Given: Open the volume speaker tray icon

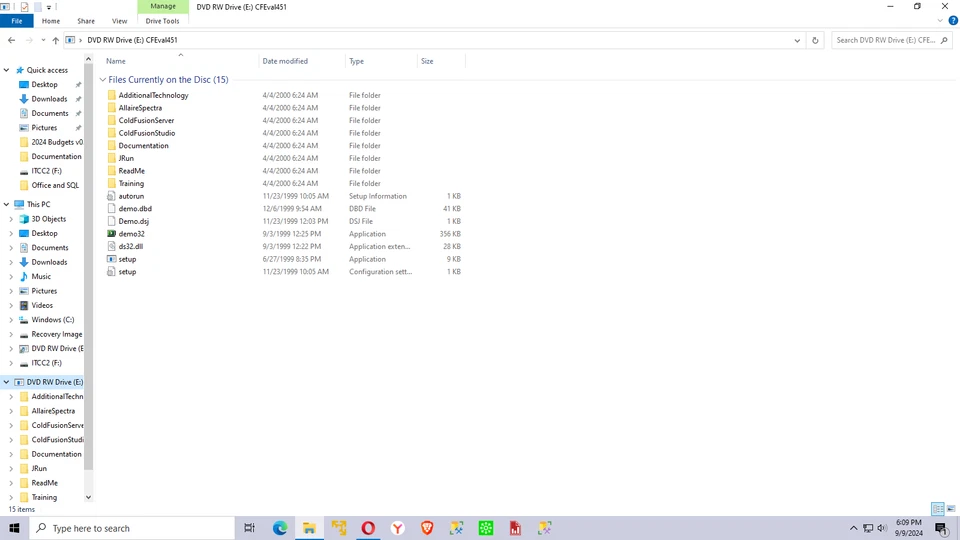Looking at the screenshot, I should coord(882,528).
